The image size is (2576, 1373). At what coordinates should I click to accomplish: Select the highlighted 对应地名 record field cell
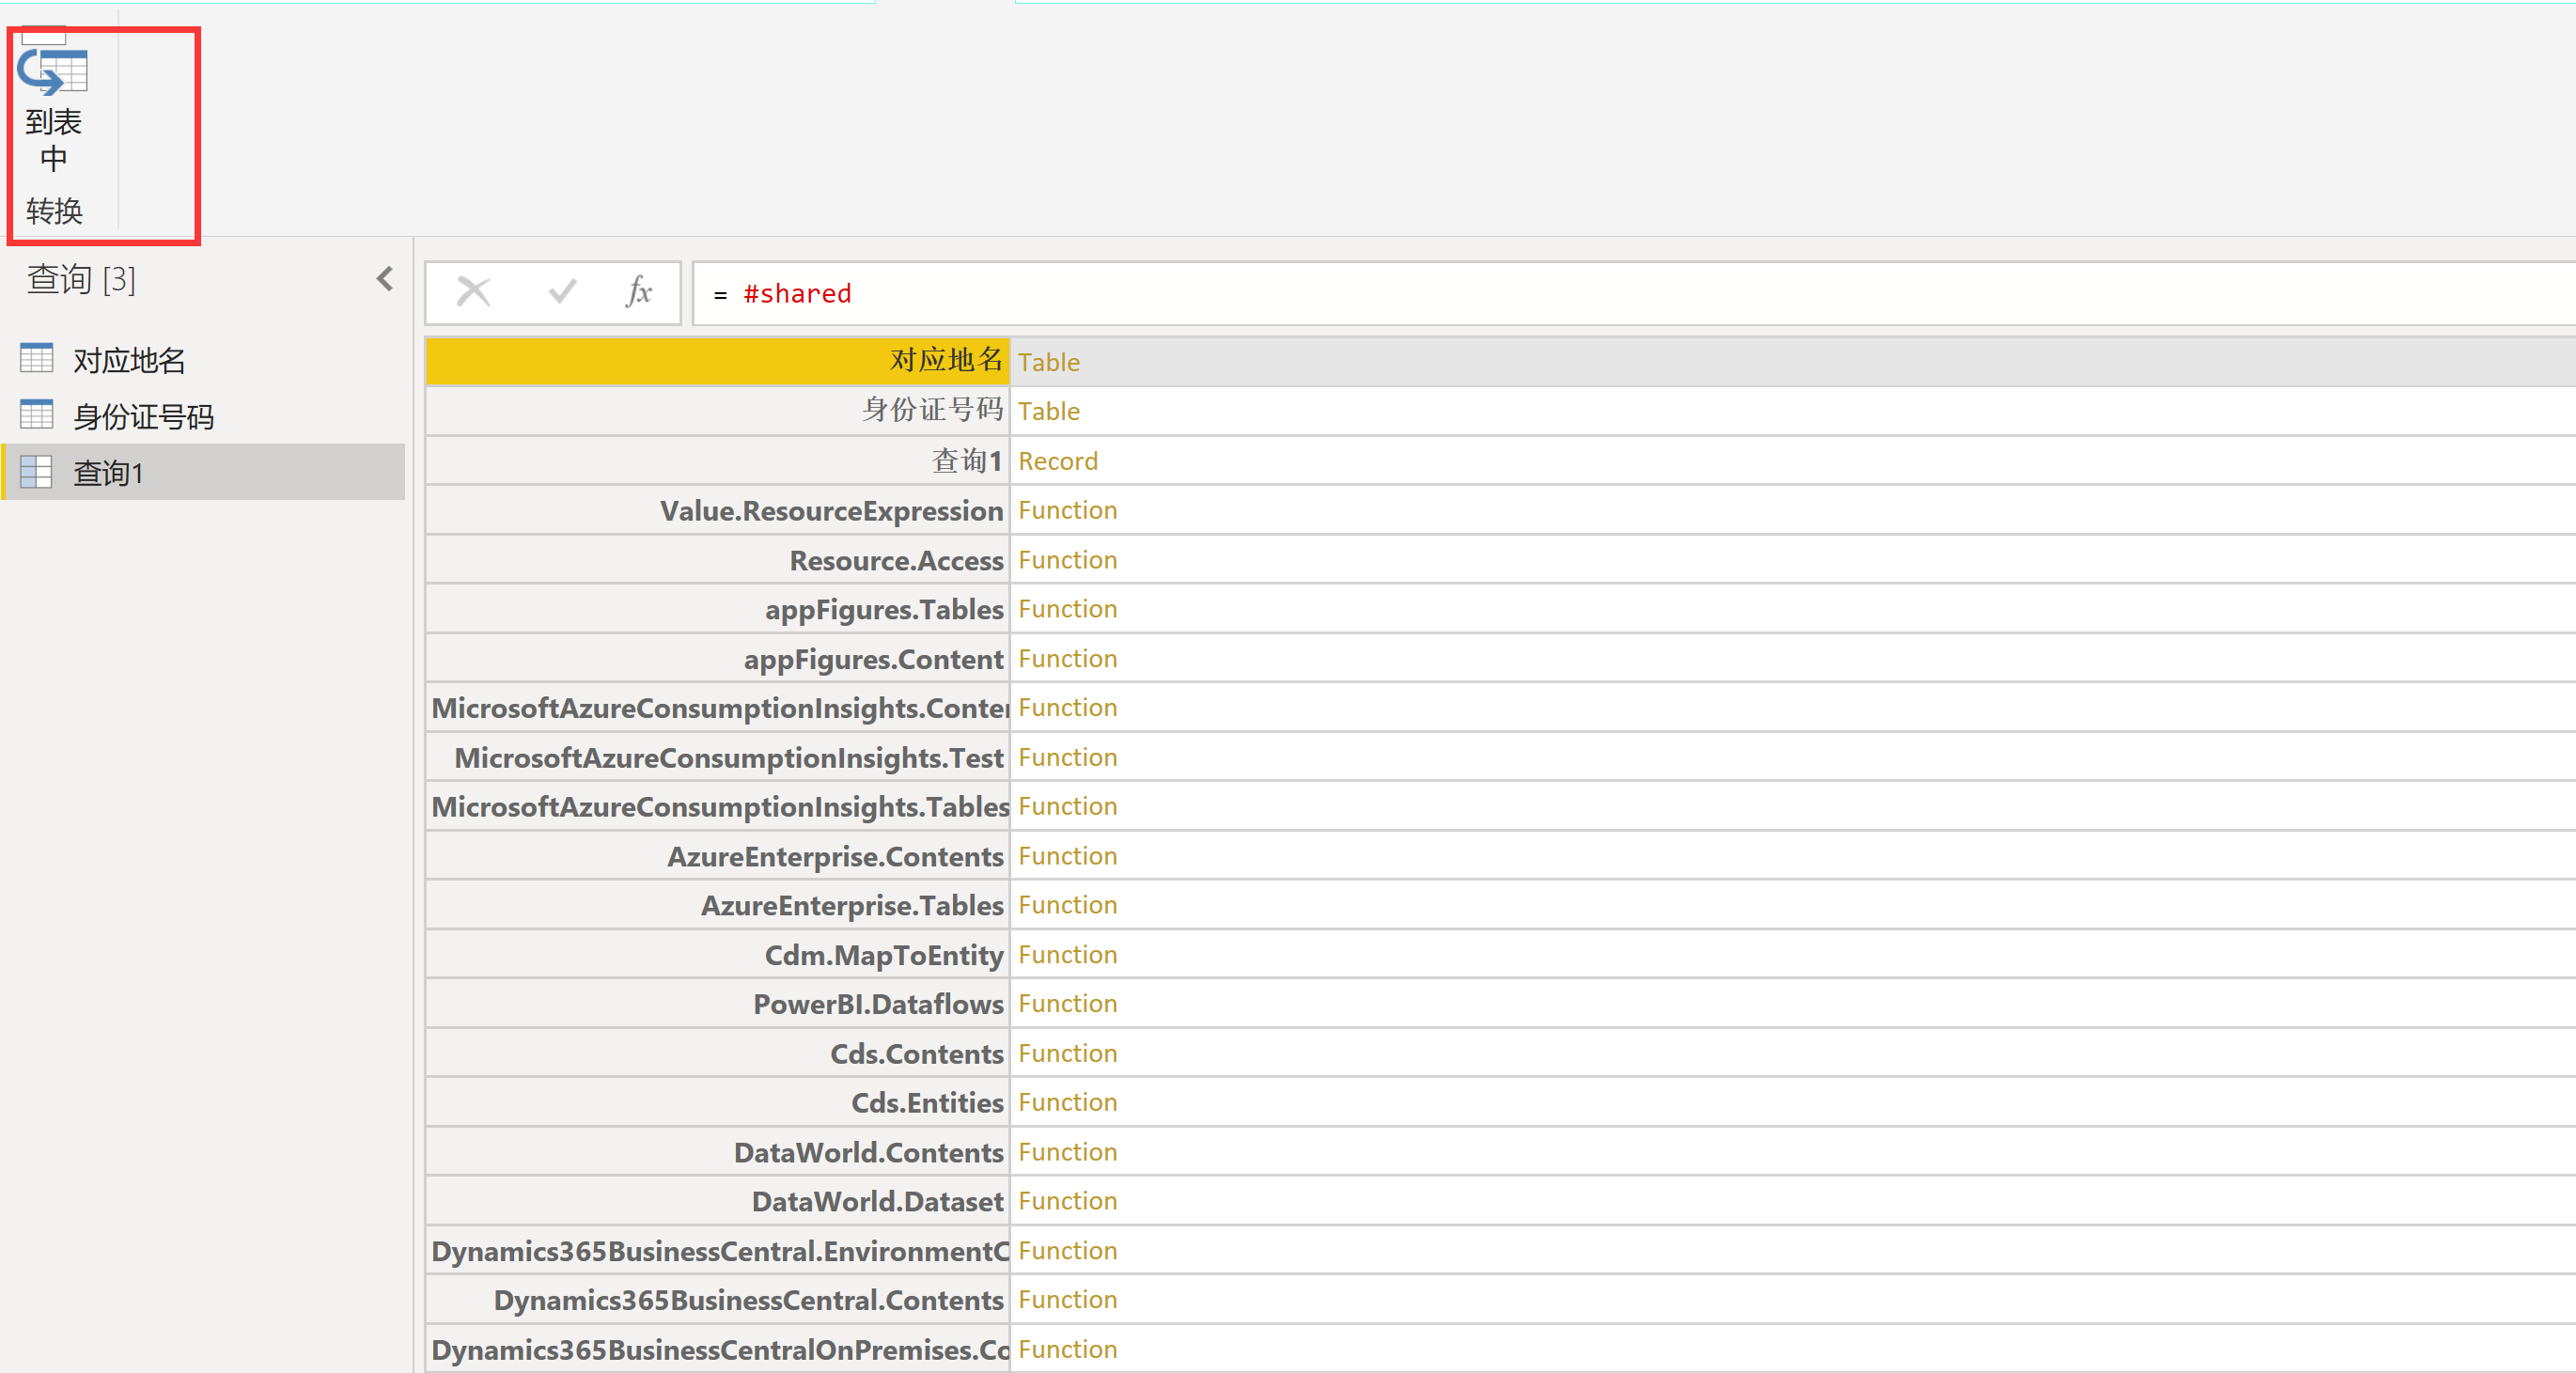(x=718, y=361)
